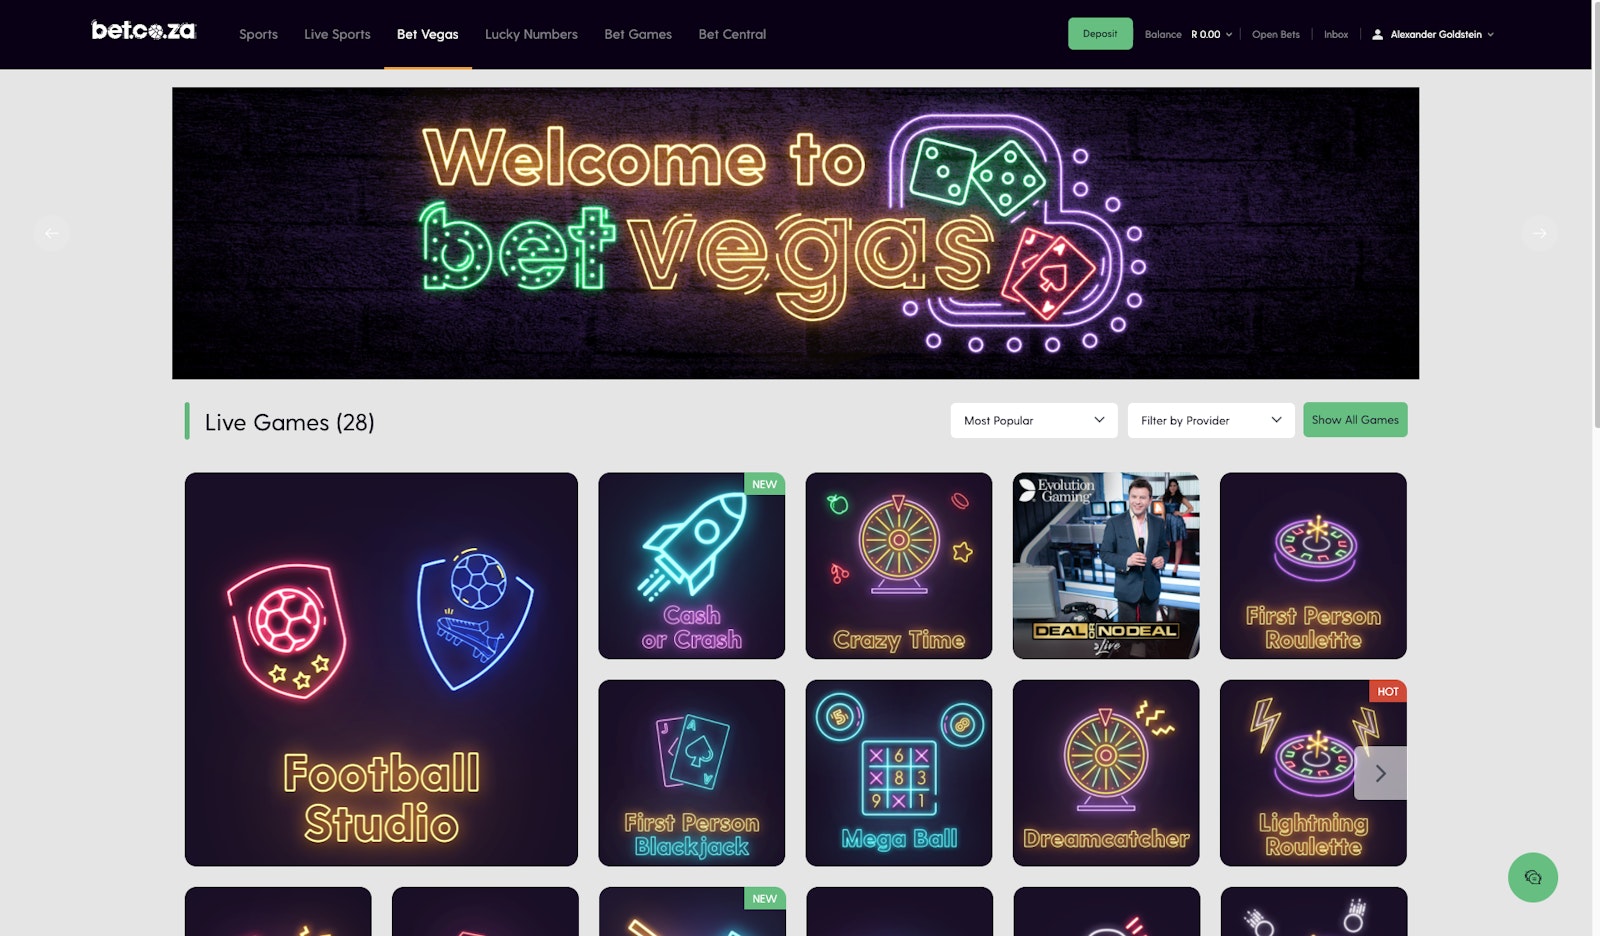Switch to Live Sports tab
Viewport: 1600px width, 936px height.
[337, 34]
